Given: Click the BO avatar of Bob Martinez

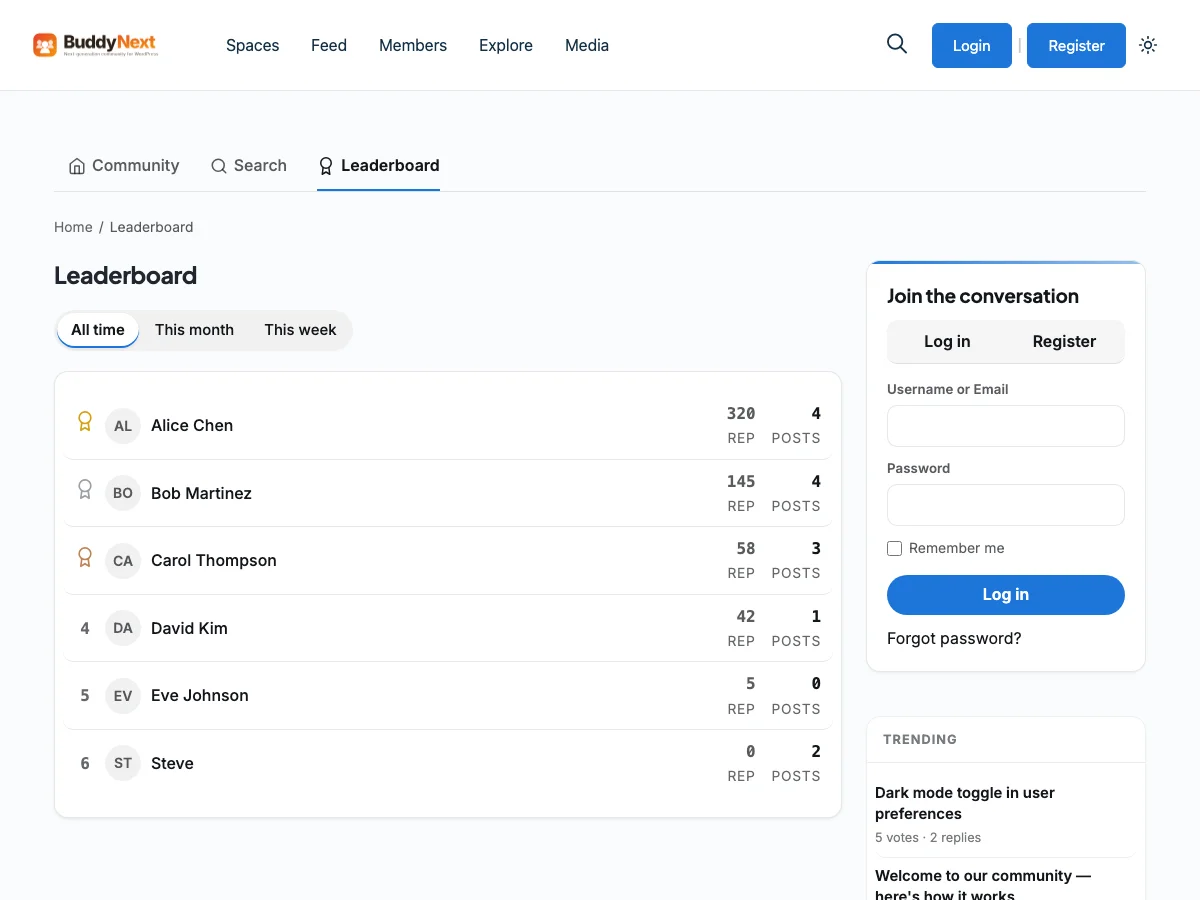Looking at the screenshot, I should (123, 493).
